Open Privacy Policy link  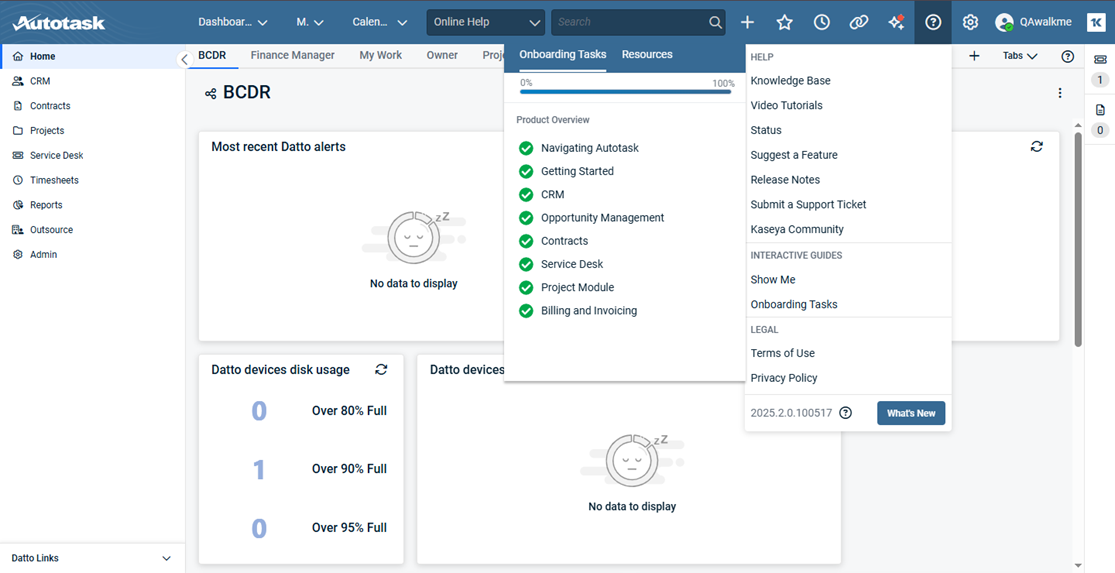click(x=784, y=378)
